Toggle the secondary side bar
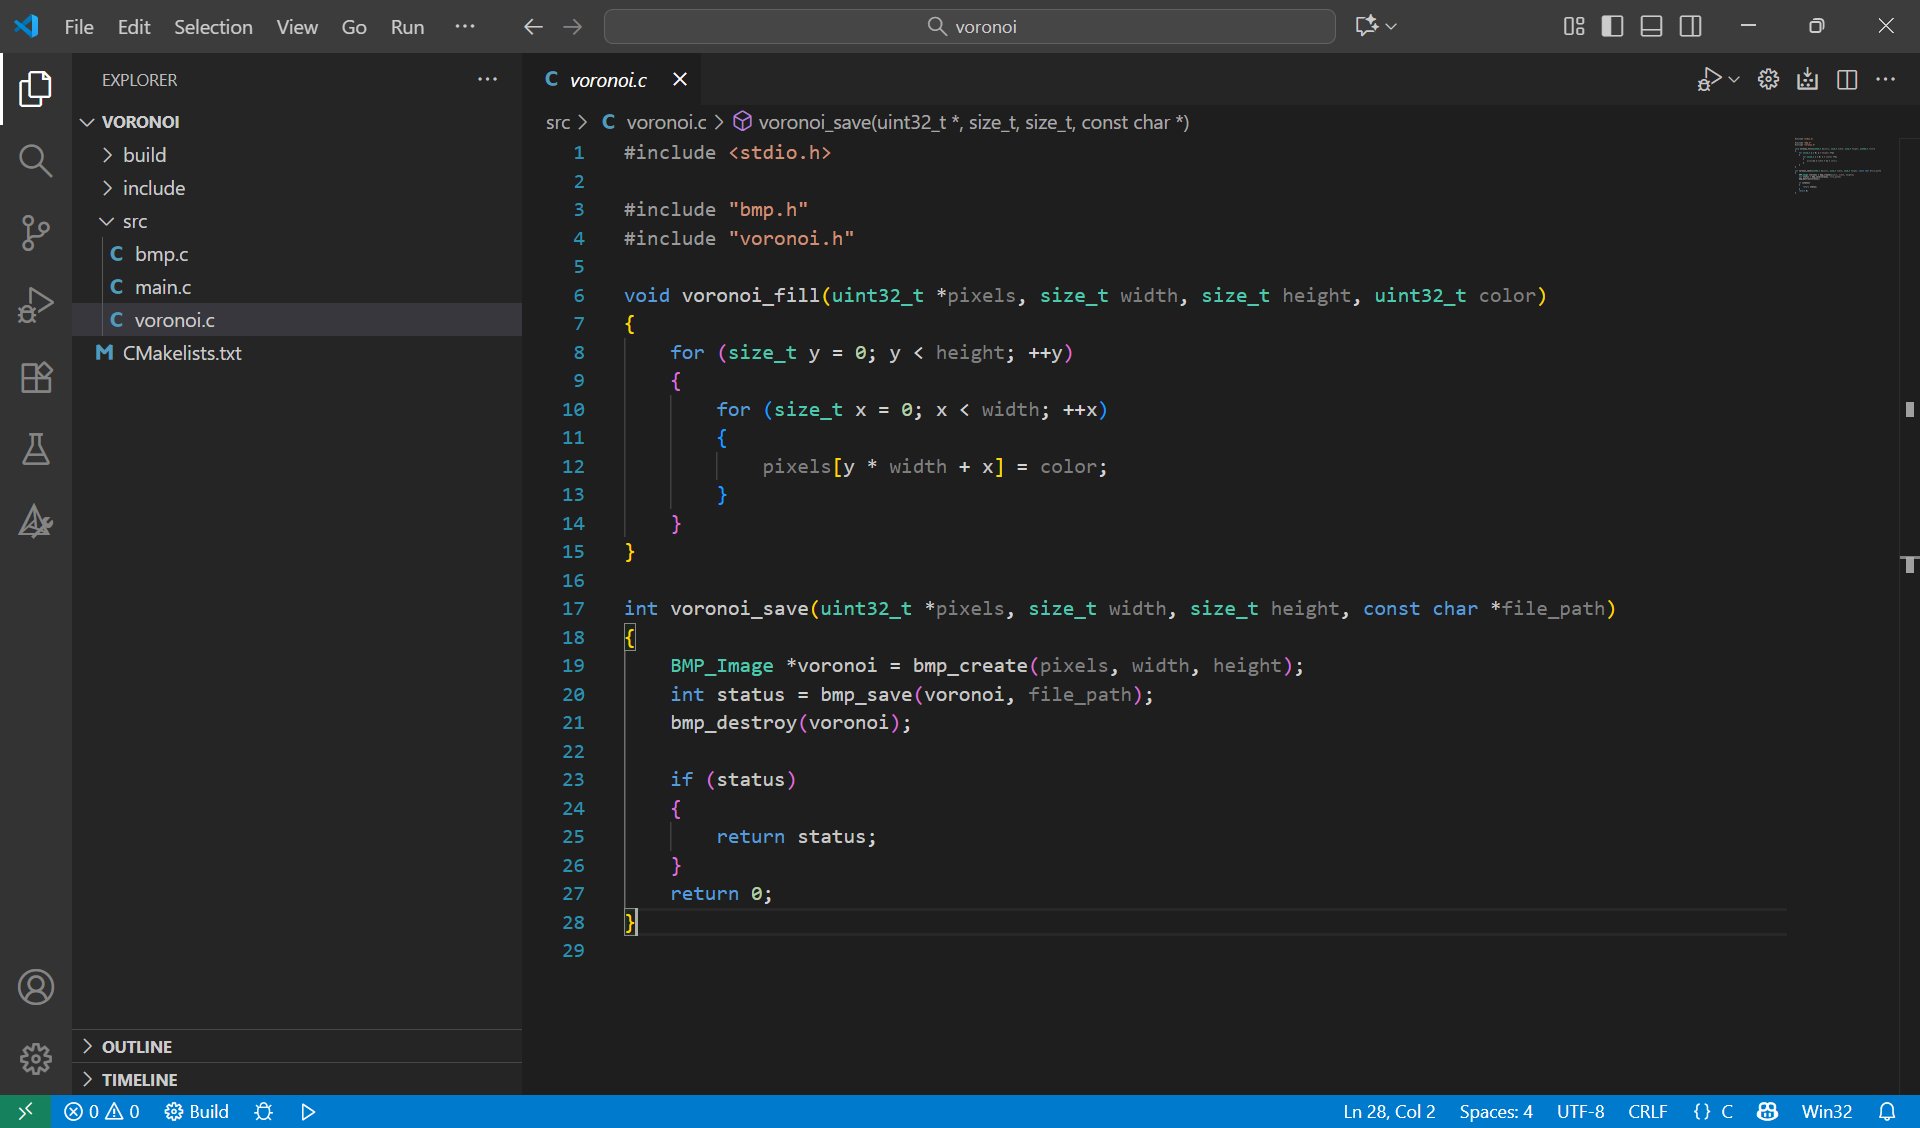Image resolution: width=1920 pixels, height=1128 pixels. 1690,27
